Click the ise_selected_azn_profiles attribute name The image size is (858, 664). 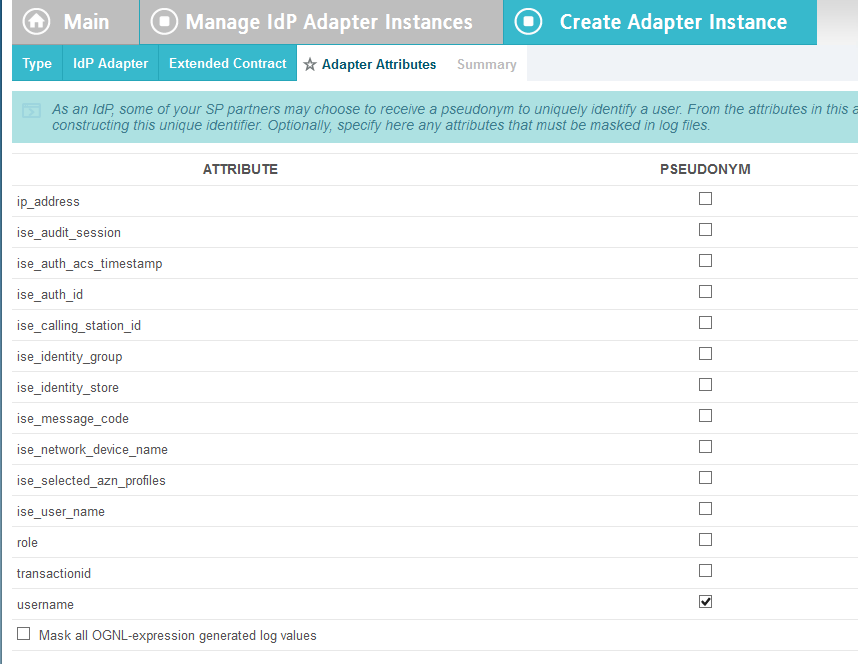[91, 481]
